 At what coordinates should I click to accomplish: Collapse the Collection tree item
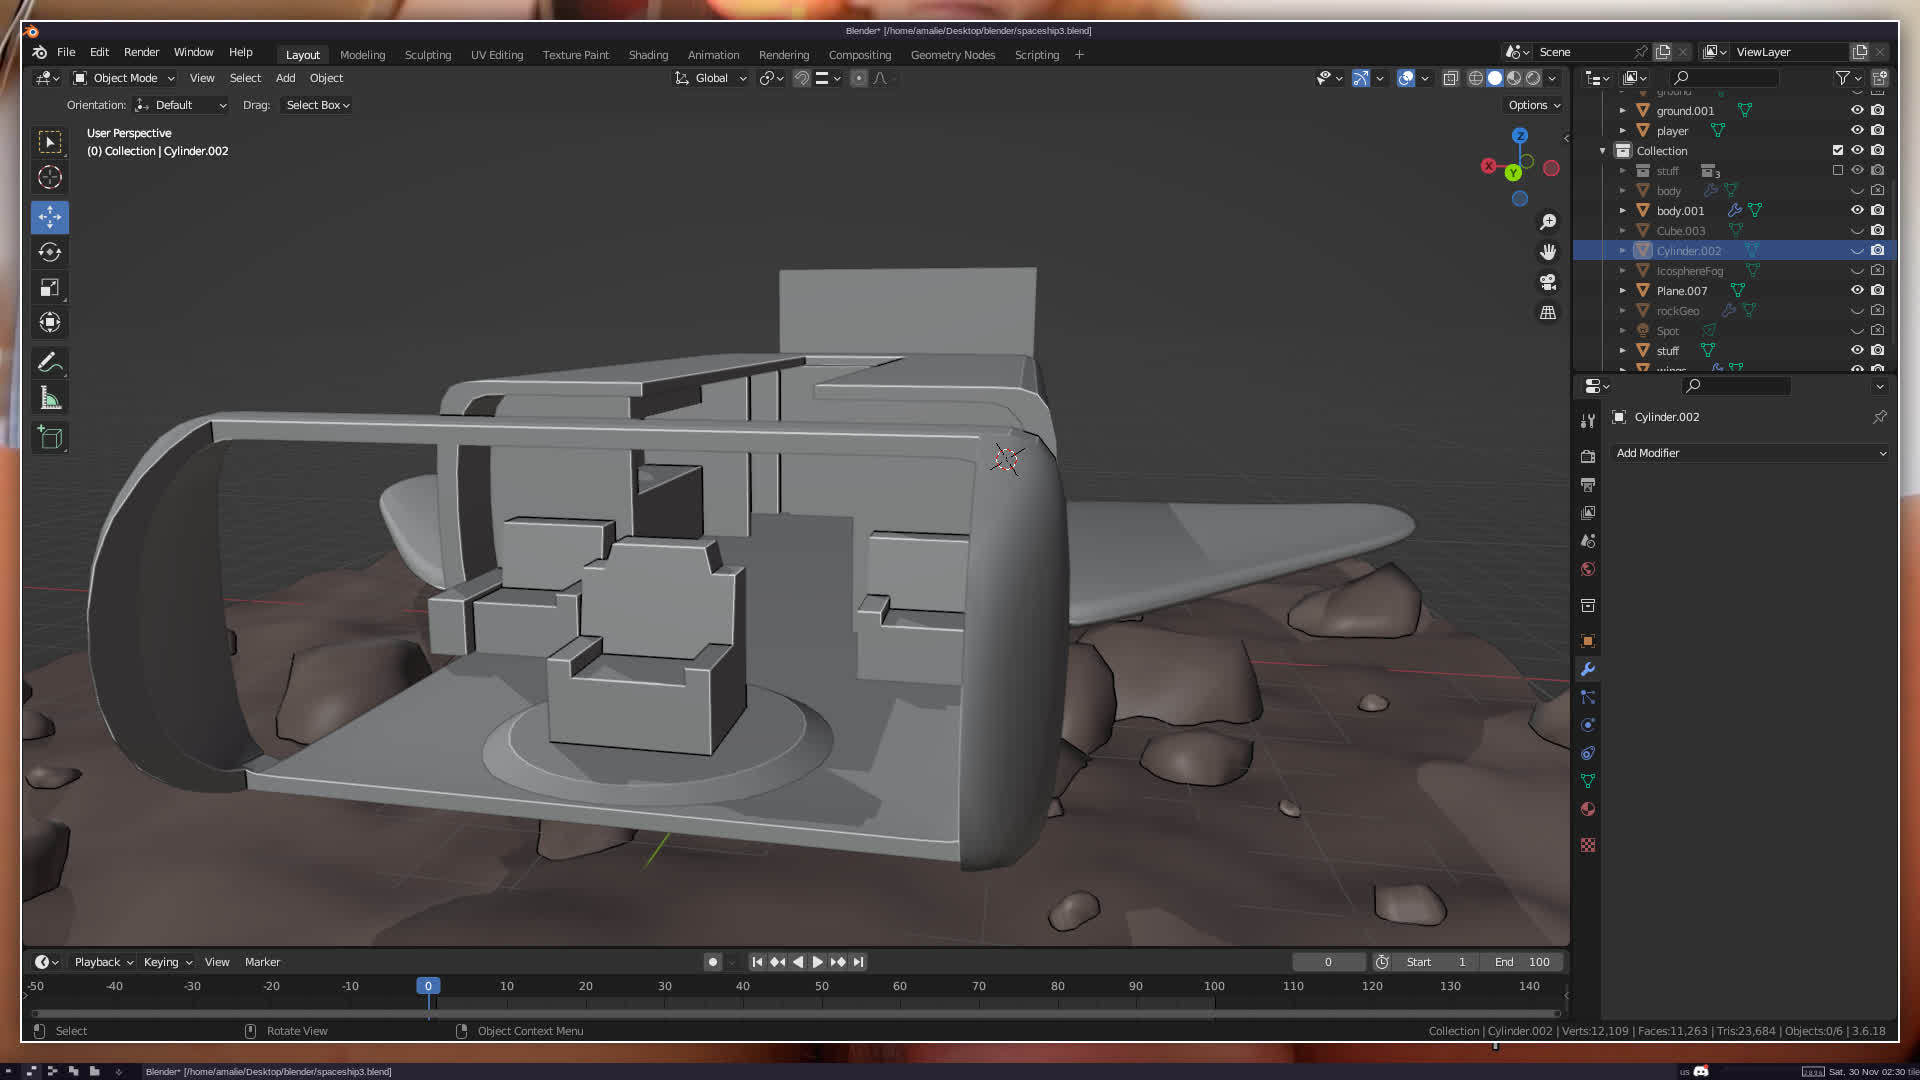pos(1603,151)
